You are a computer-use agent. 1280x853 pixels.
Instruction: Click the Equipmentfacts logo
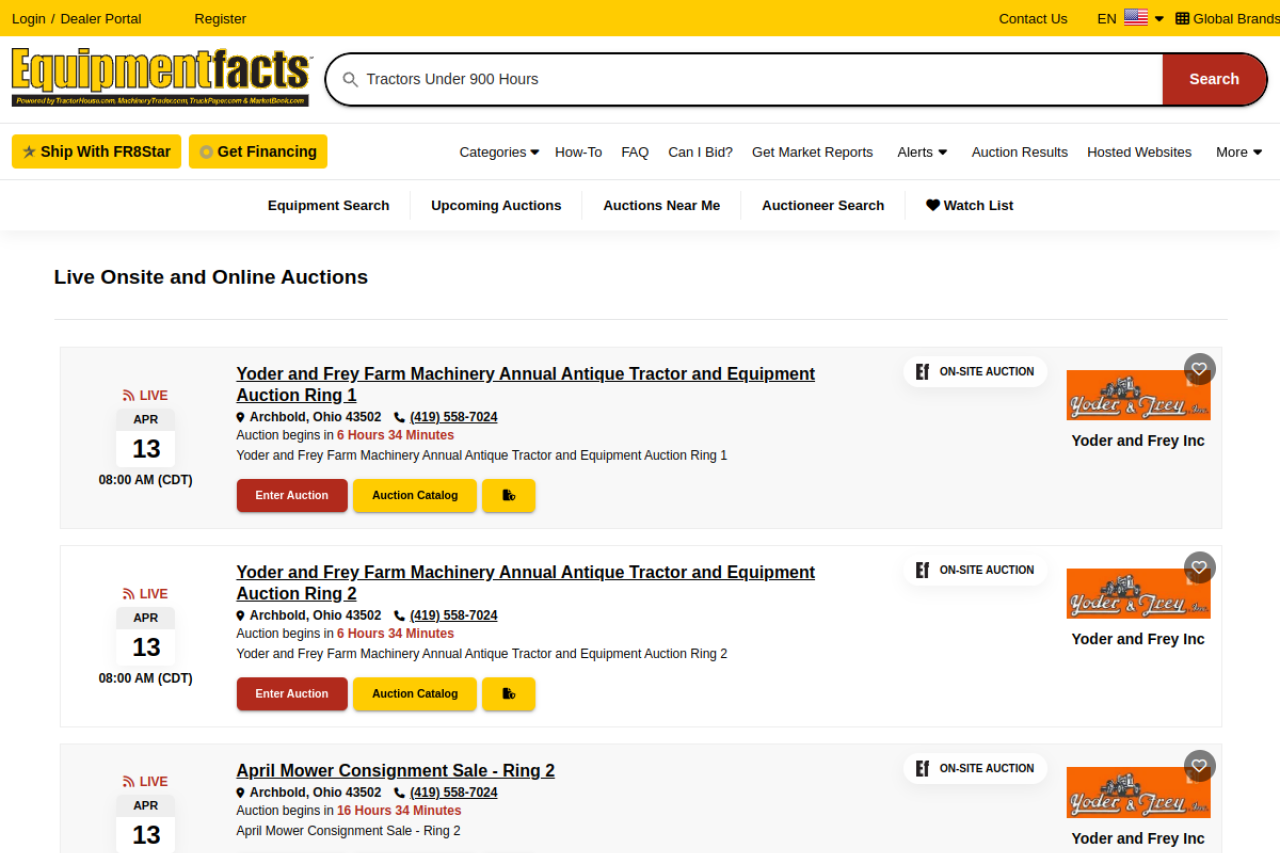(161, 77)
